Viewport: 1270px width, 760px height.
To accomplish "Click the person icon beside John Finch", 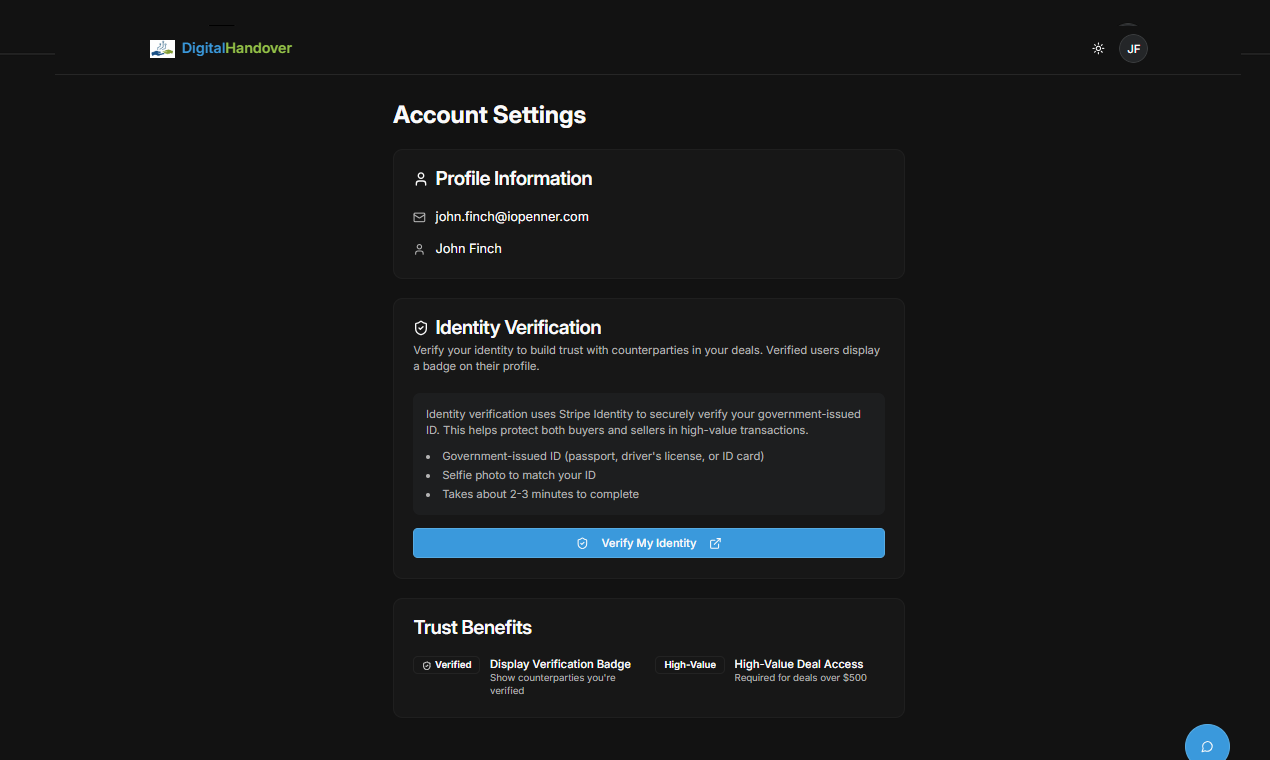I will [419, 249].
